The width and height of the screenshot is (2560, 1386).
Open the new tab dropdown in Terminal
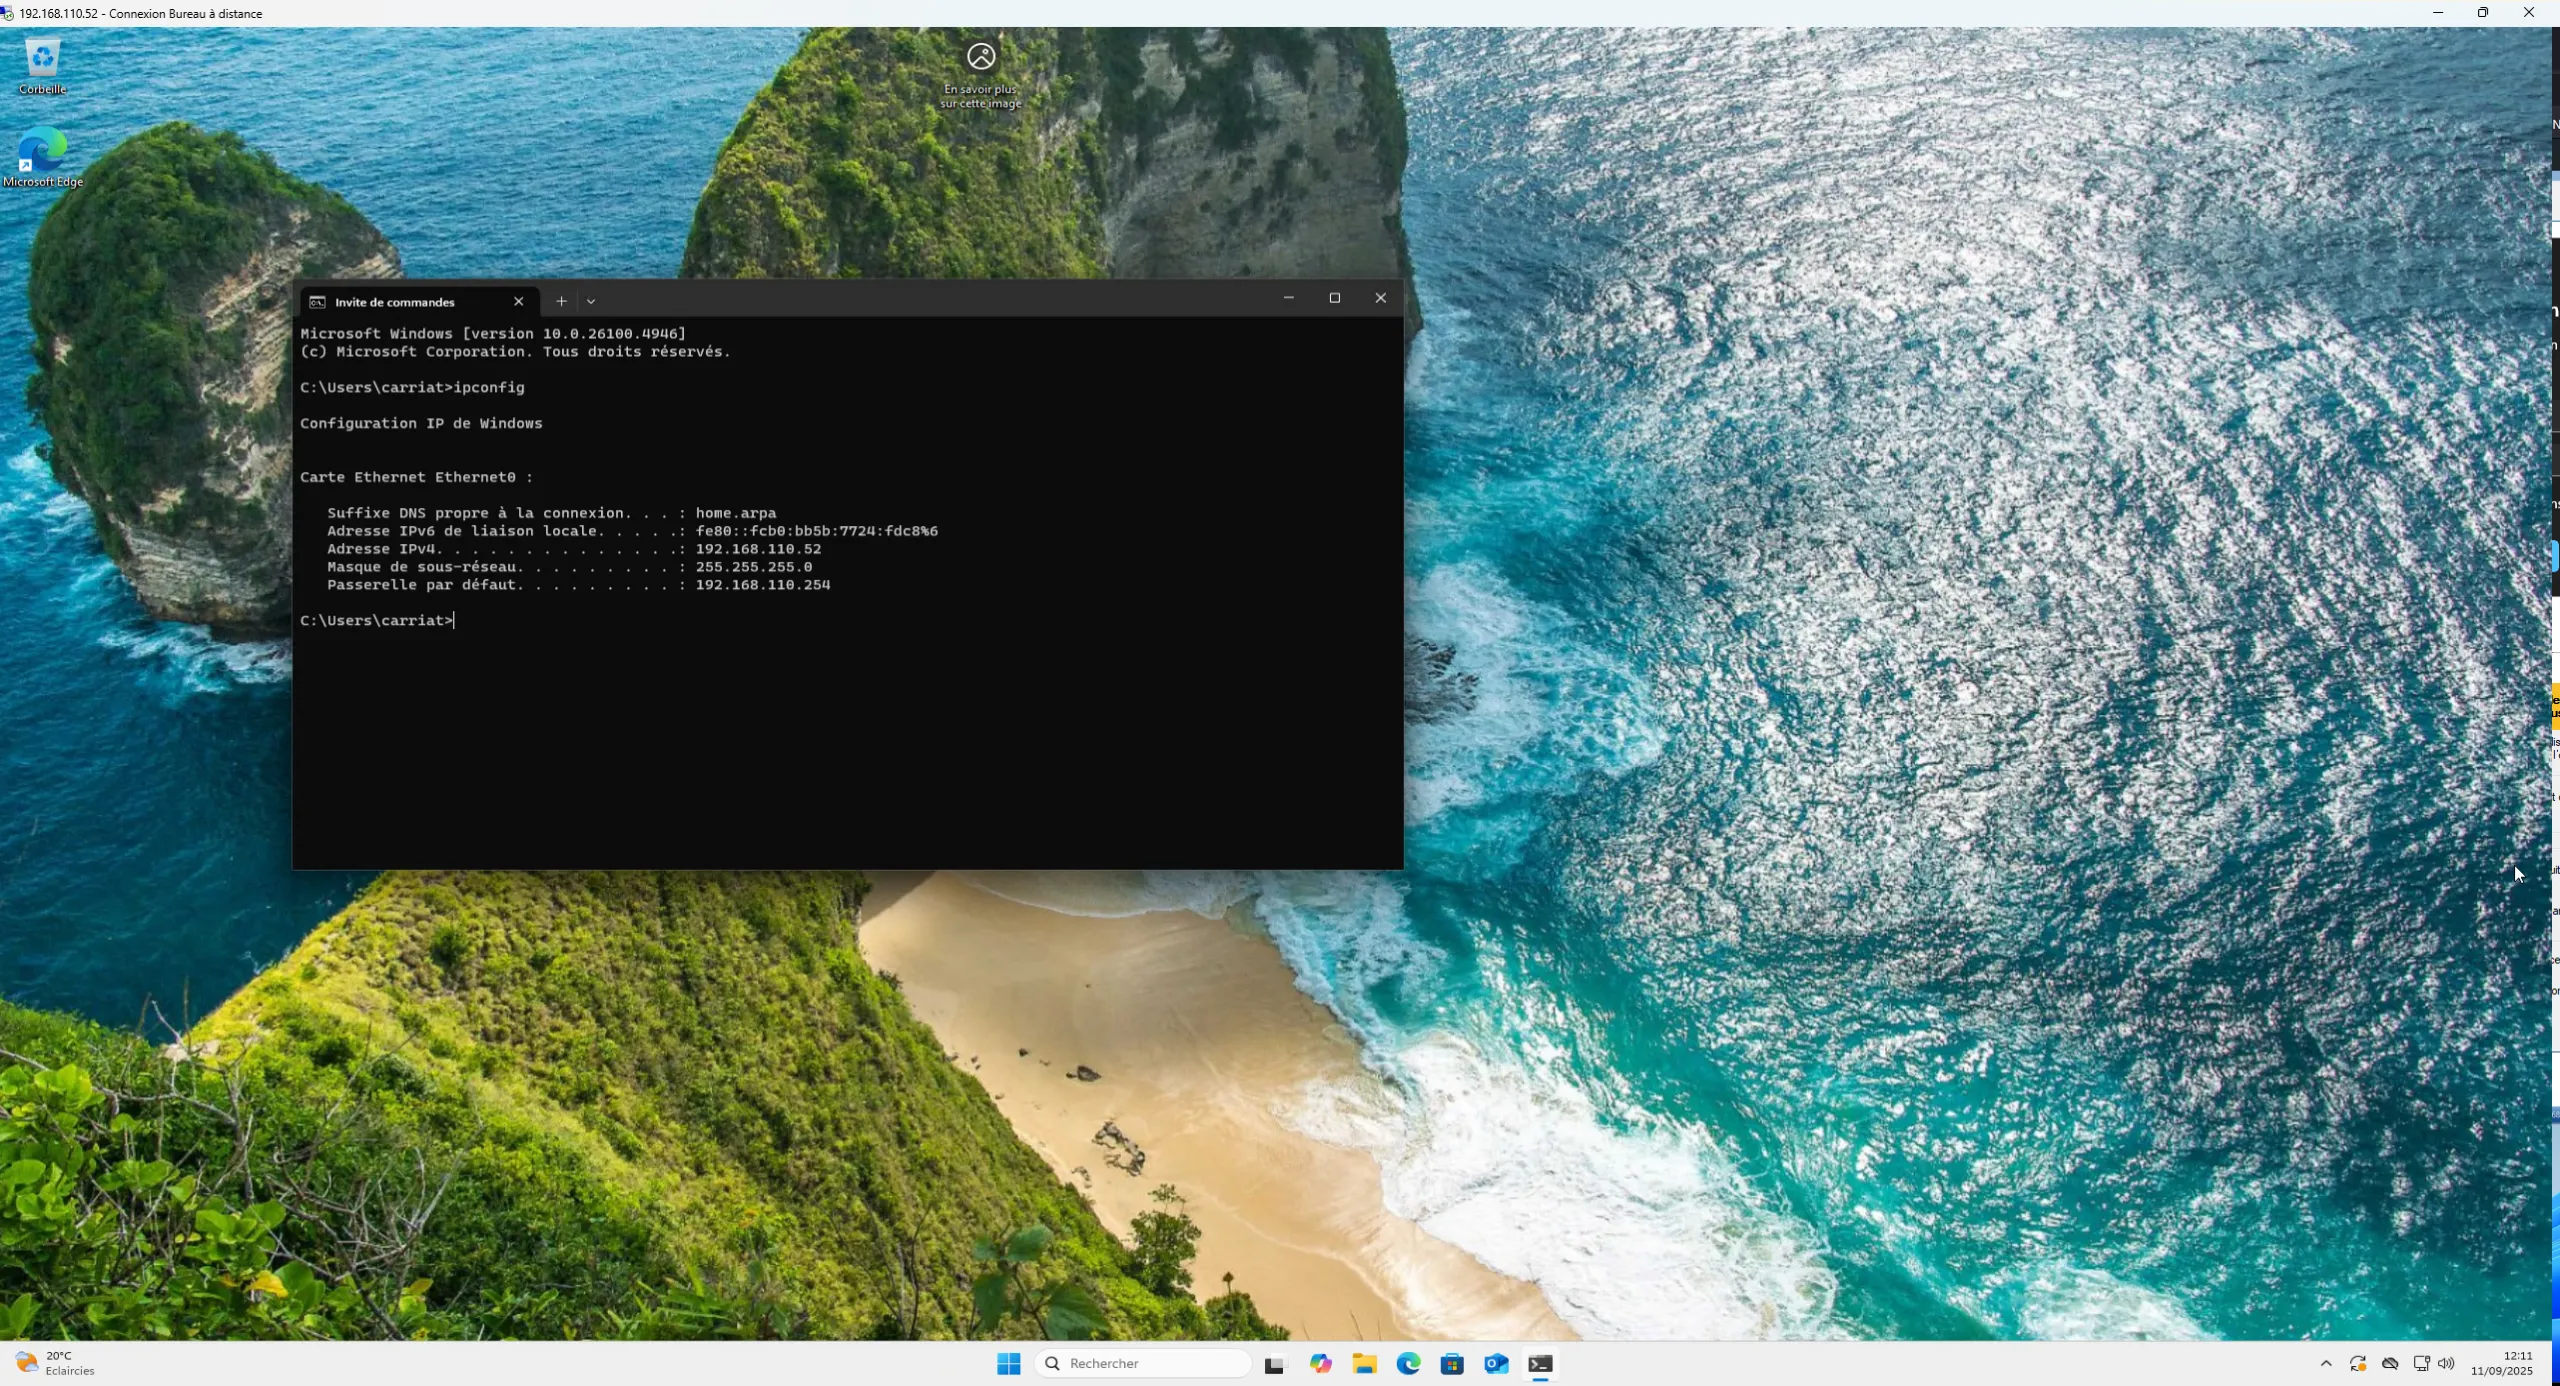tap(591, 301)
